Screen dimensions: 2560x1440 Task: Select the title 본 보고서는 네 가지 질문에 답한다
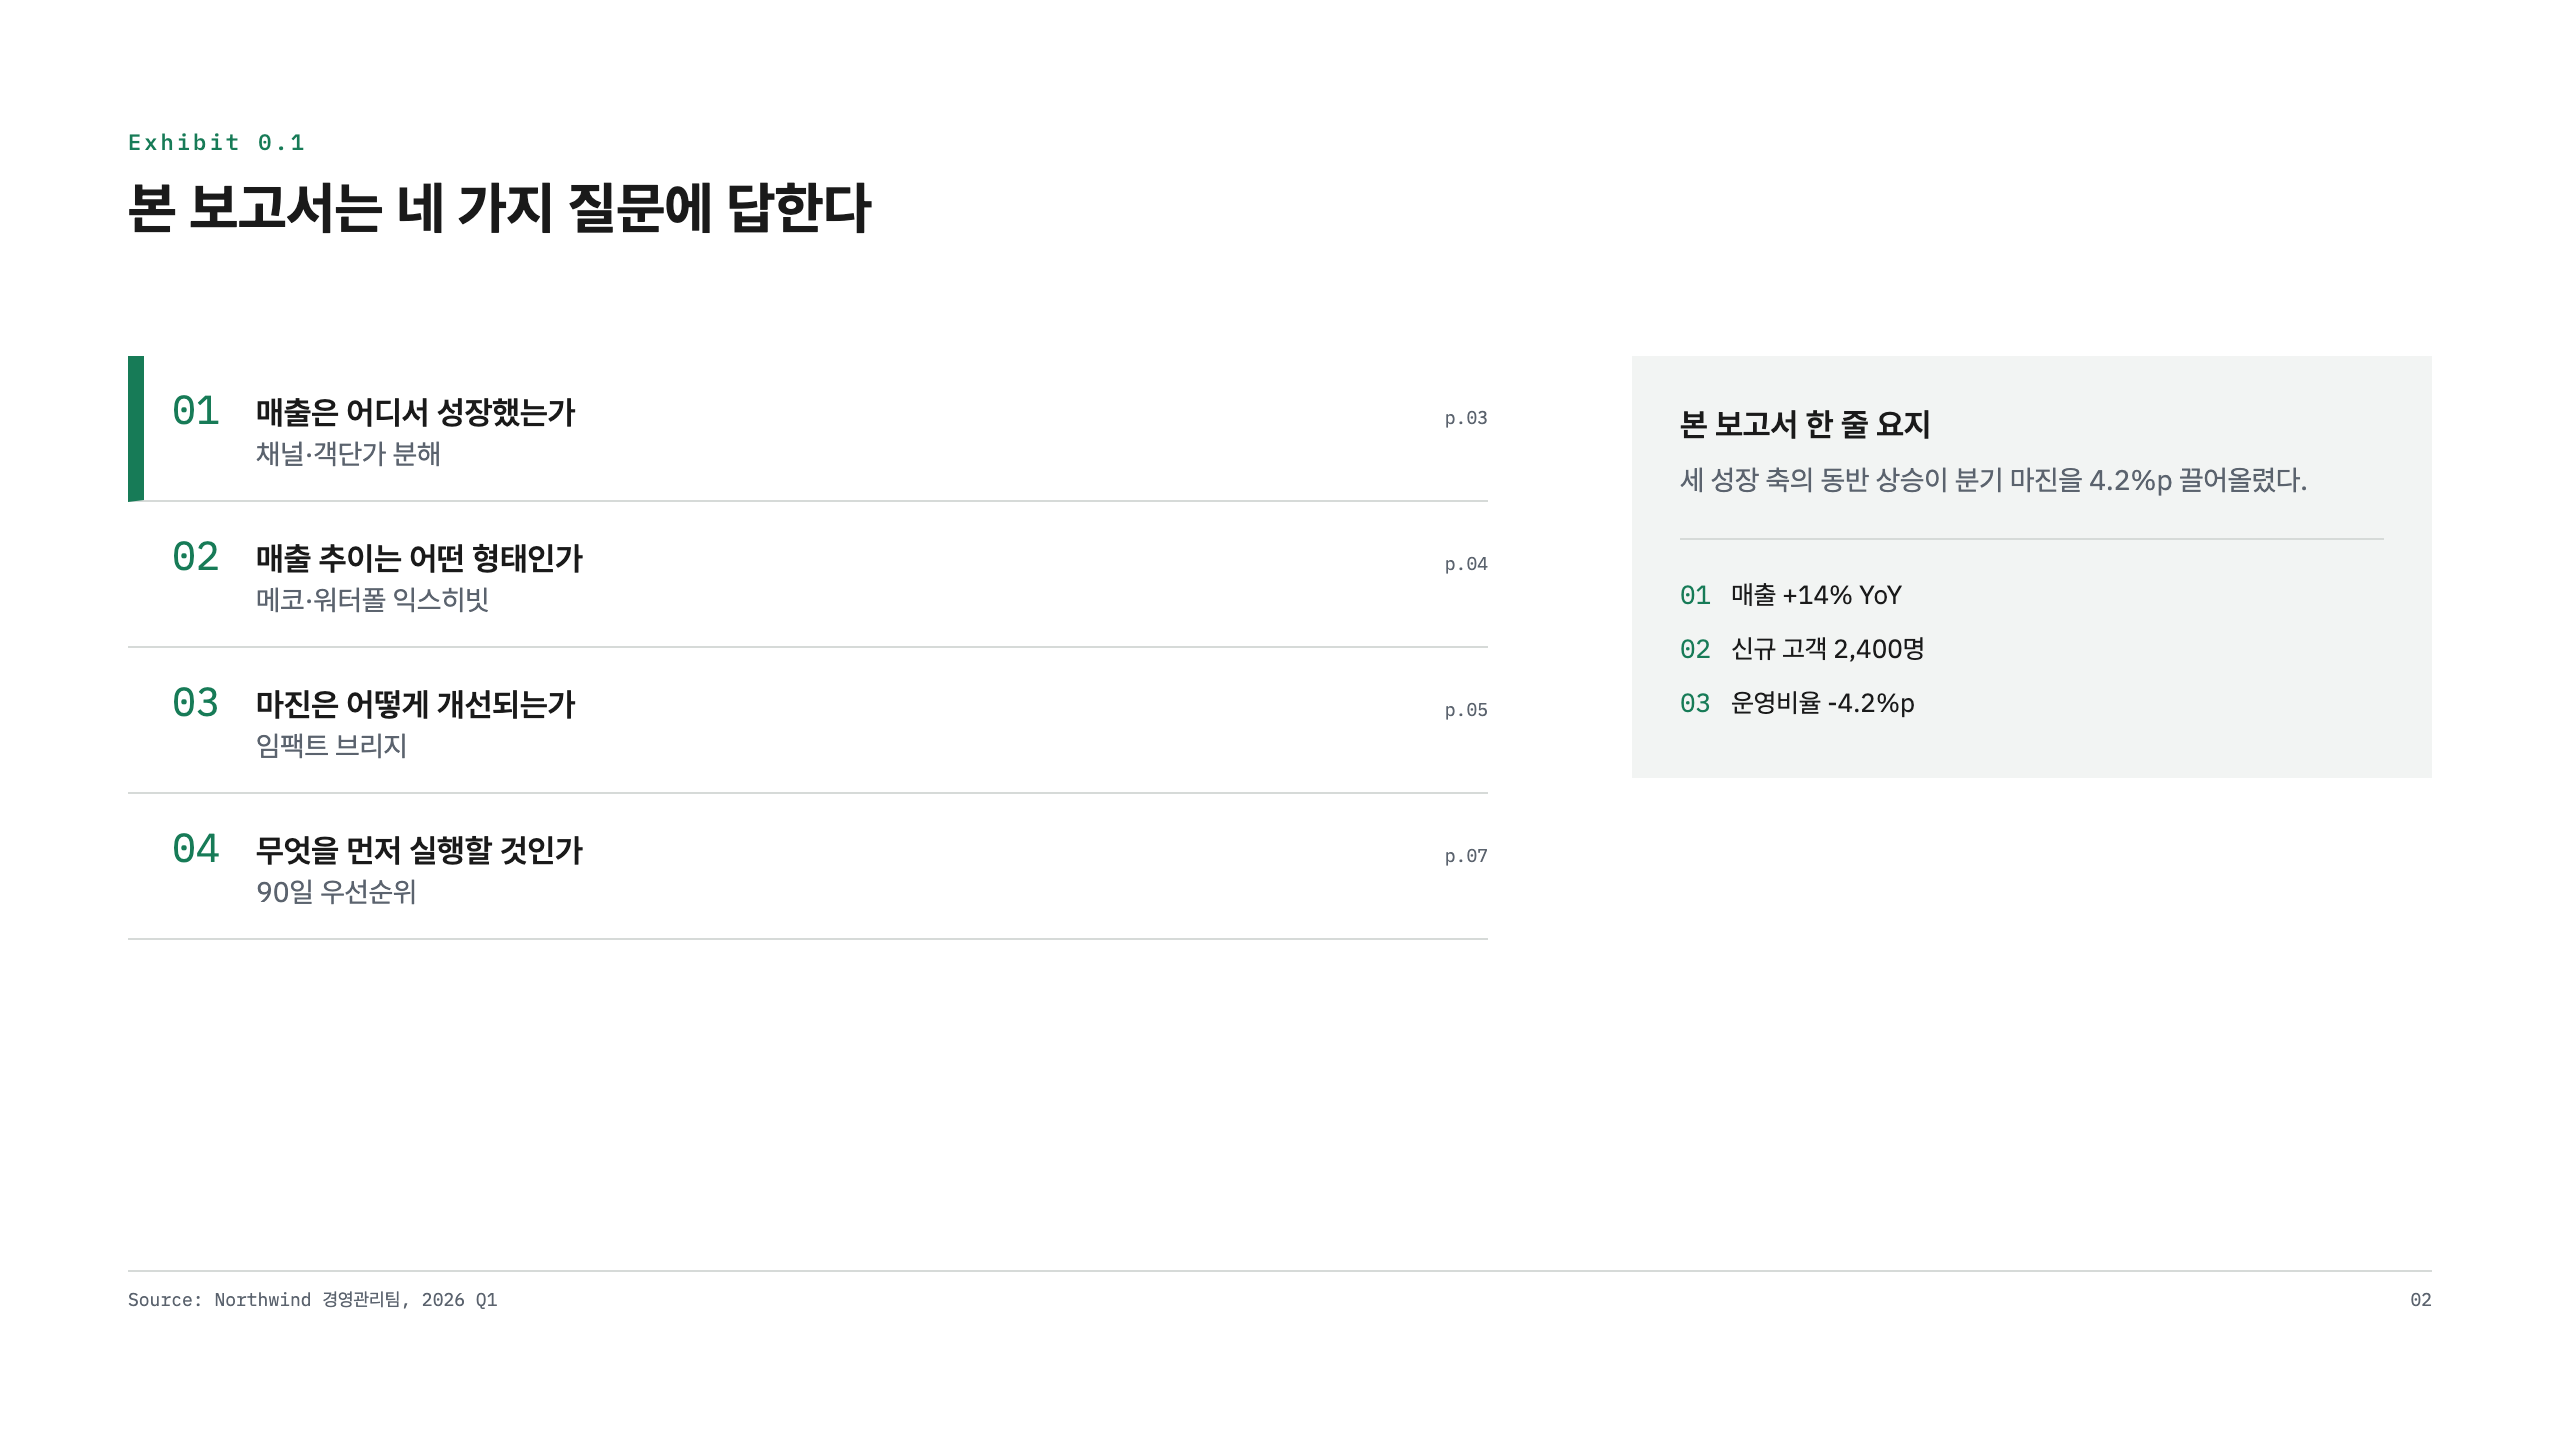499,208
